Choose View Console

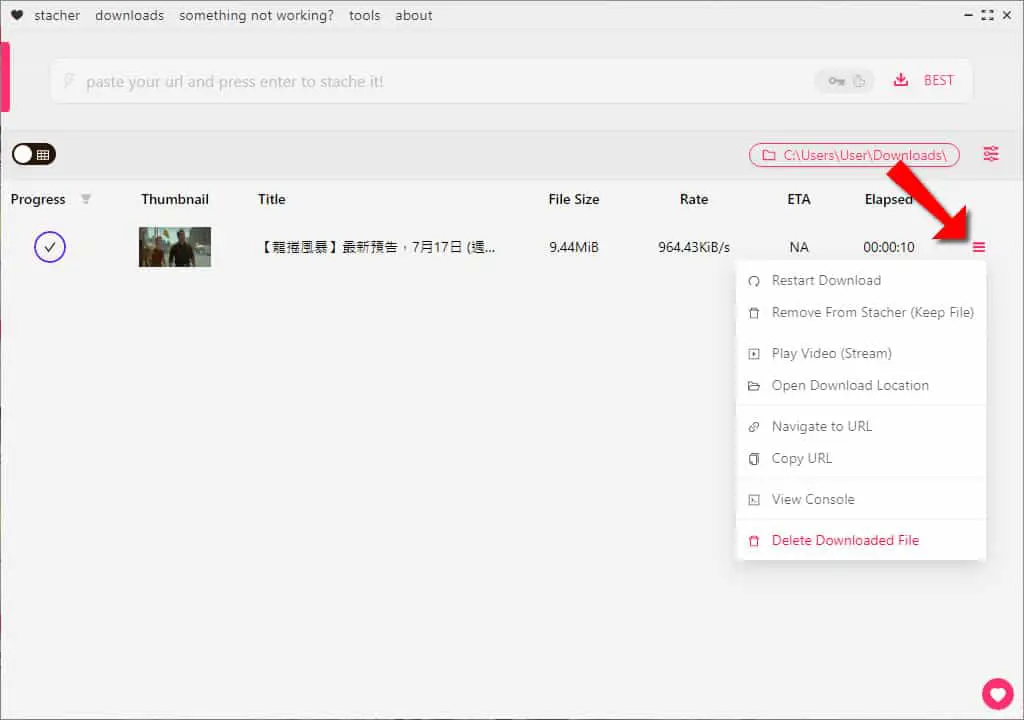click(x=861, y=499)
